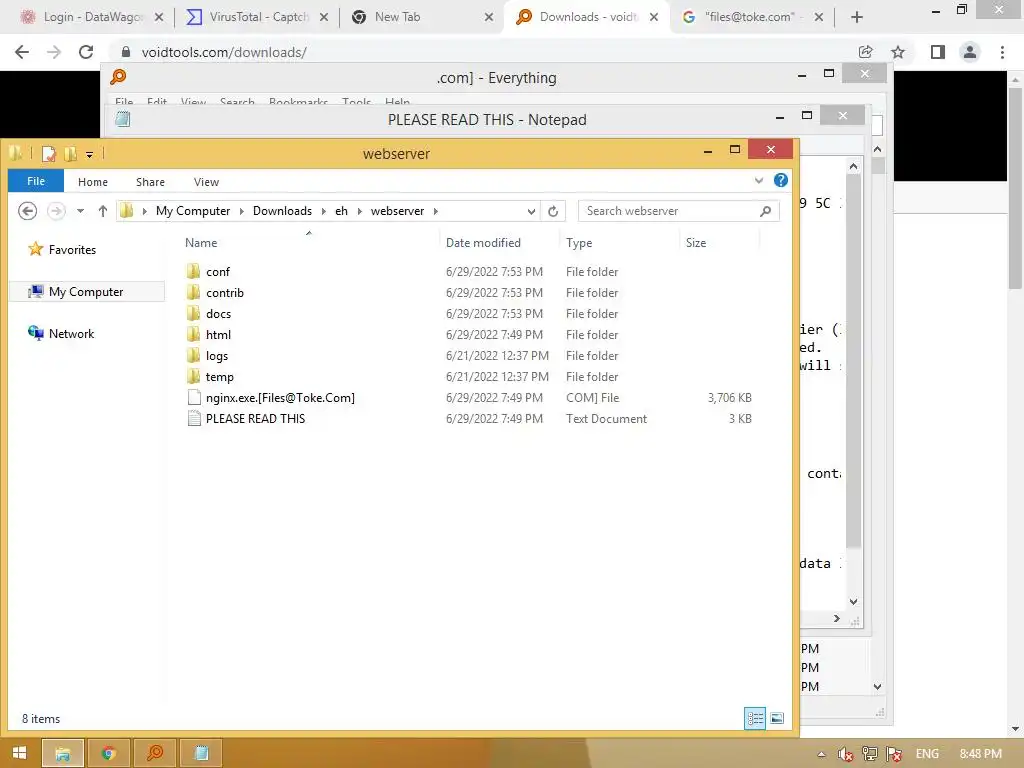Bookmark this page with star icon
1024x768 pixels.
(x=899, y=52)
